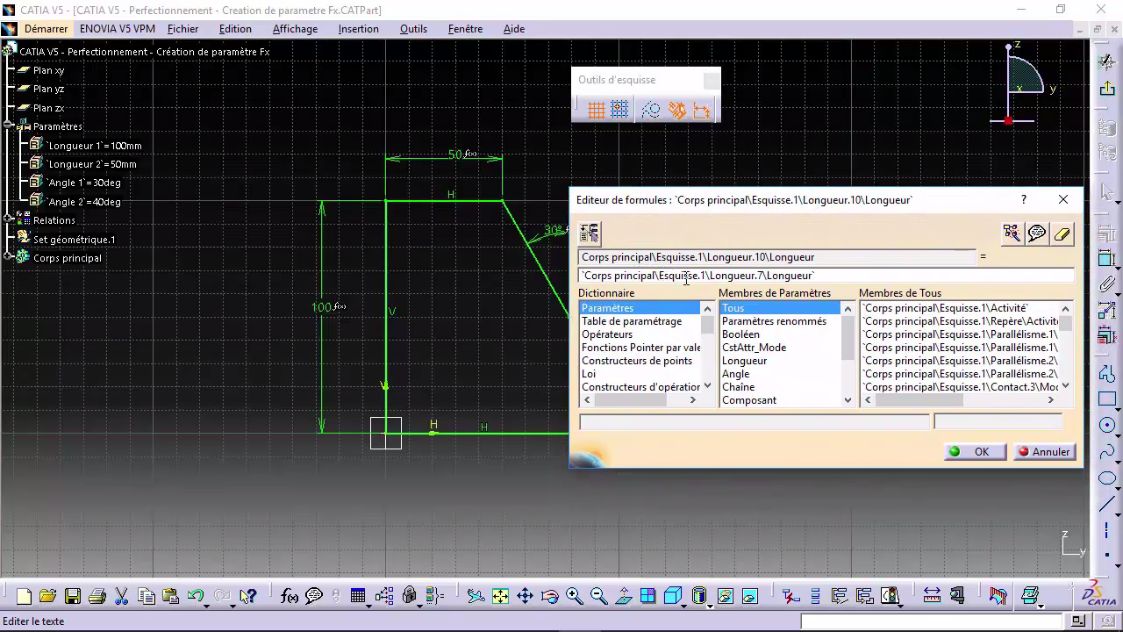Image resolution: width=1123 pixels, height=632 pixels.
Task: Collapse the Paramètres tree node
Action: 8,125
